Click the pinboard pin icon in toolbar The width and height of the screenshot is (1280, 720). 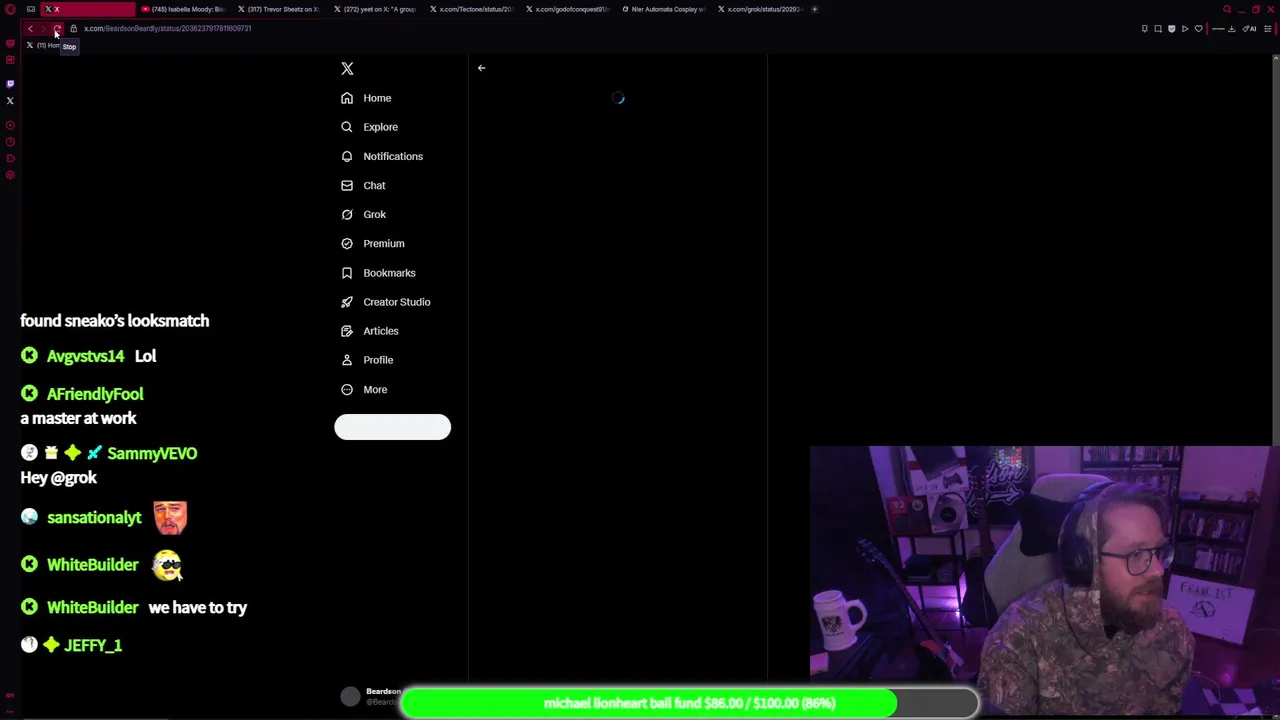pos(1145,28)
